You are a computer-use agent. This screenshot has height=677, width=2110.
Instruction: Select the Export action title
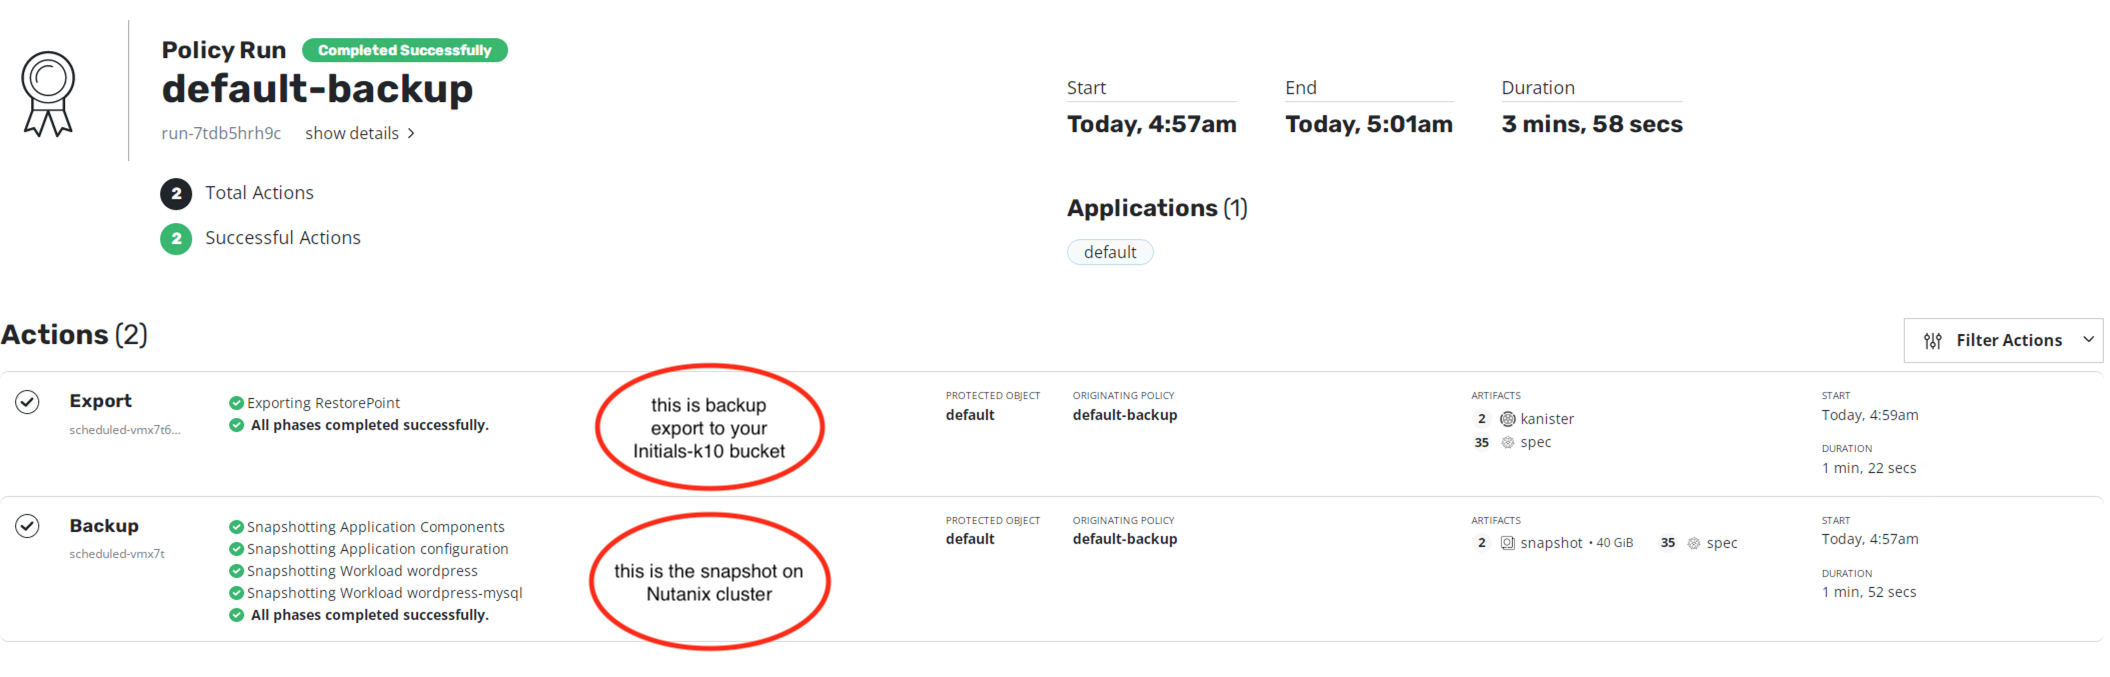100,401
